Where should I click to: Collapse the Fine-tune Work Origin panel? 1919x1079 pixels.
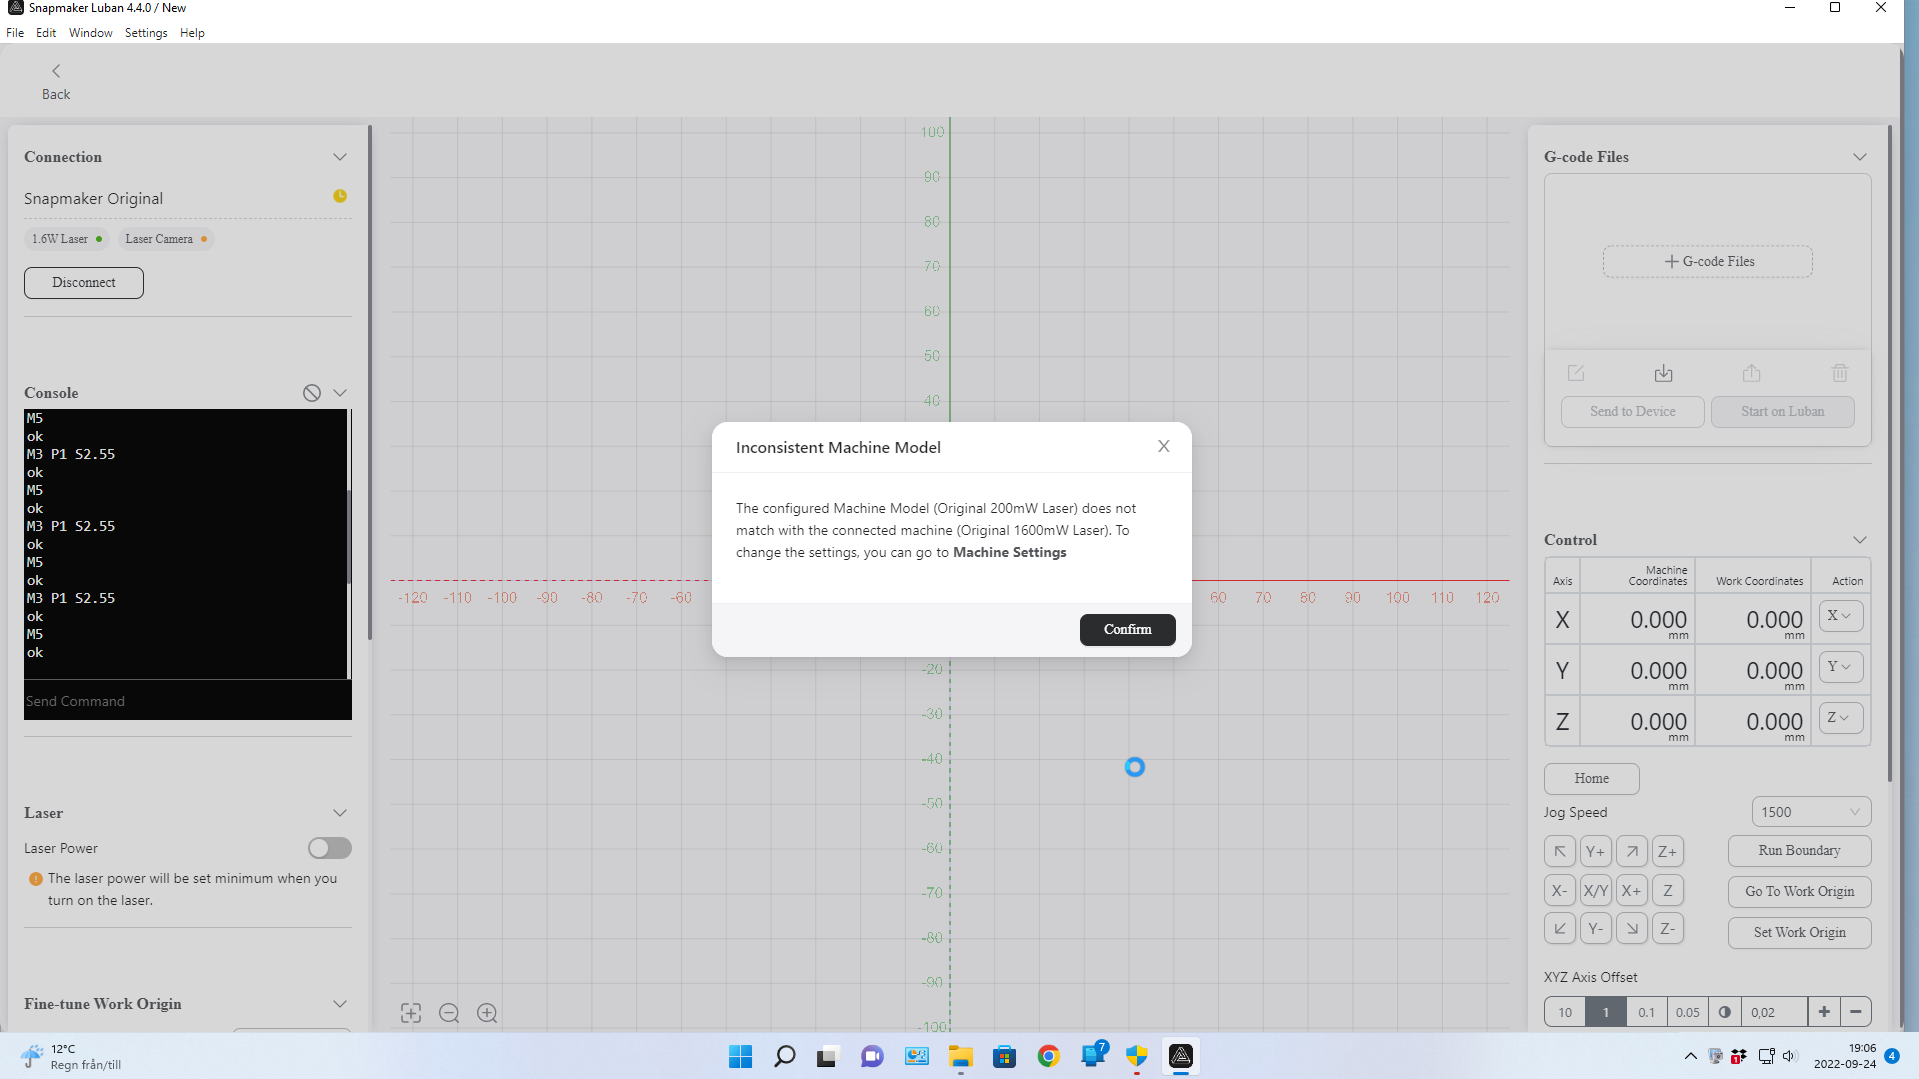(x=340, y=1004)
